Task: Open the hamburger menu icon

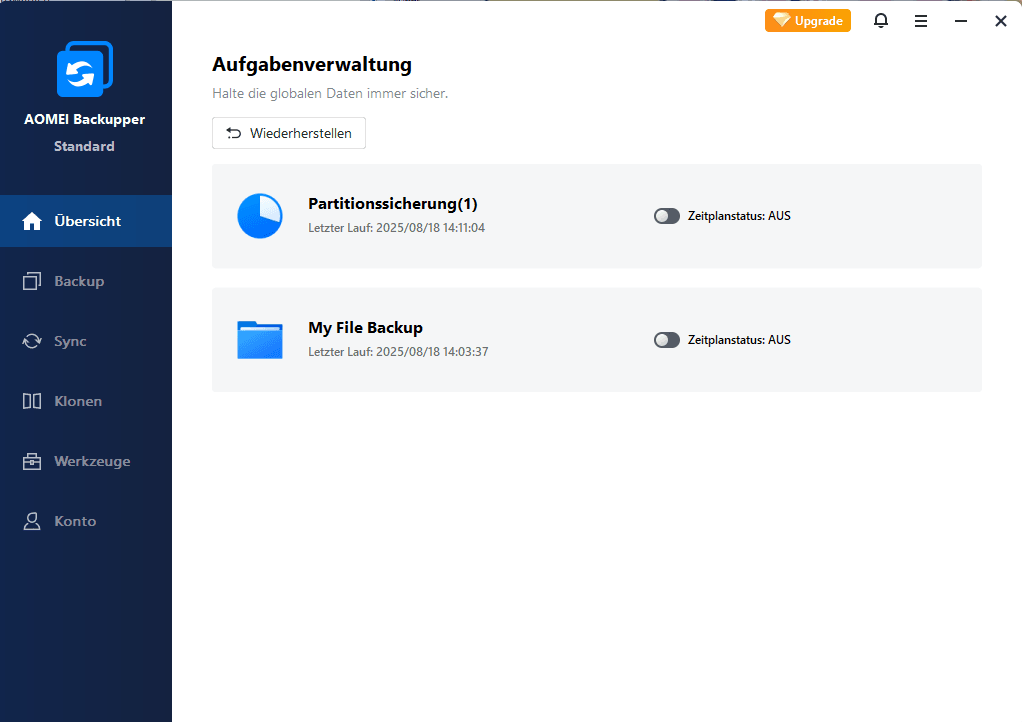Action: point(920,22)
